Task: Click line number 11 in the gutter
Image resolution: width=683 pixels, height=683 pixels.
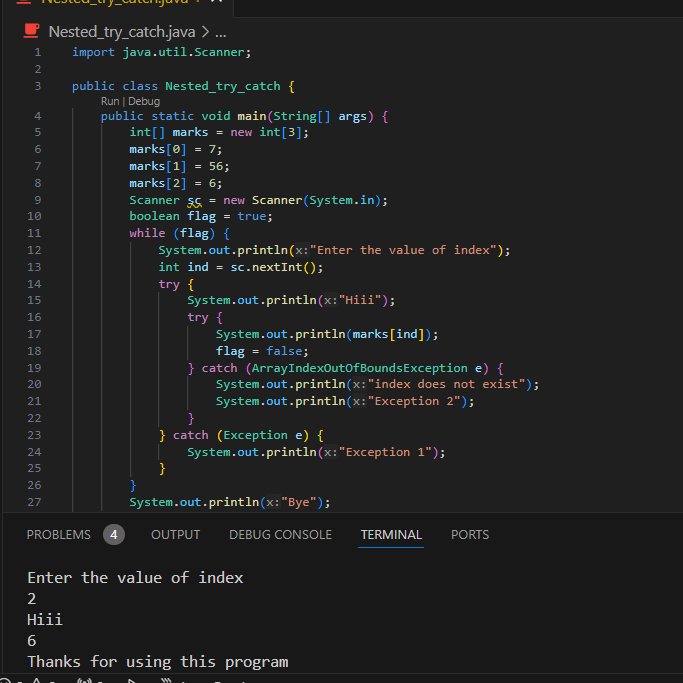Action: click(34, 233)
